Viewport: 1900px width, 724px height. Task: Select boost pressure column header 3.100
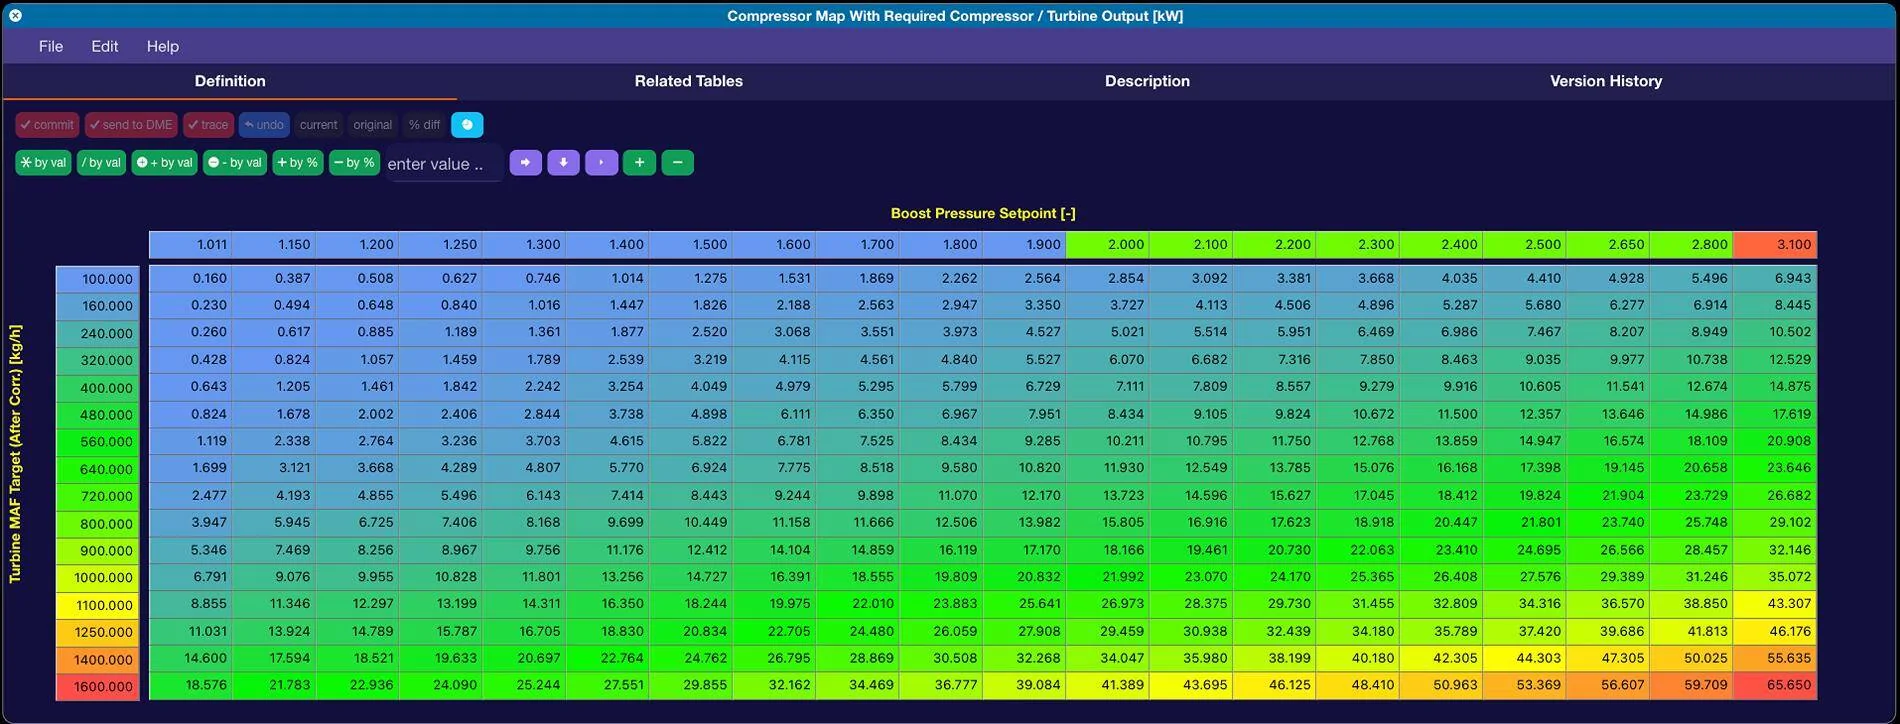pyautogui.click(x=1775, y=244)
